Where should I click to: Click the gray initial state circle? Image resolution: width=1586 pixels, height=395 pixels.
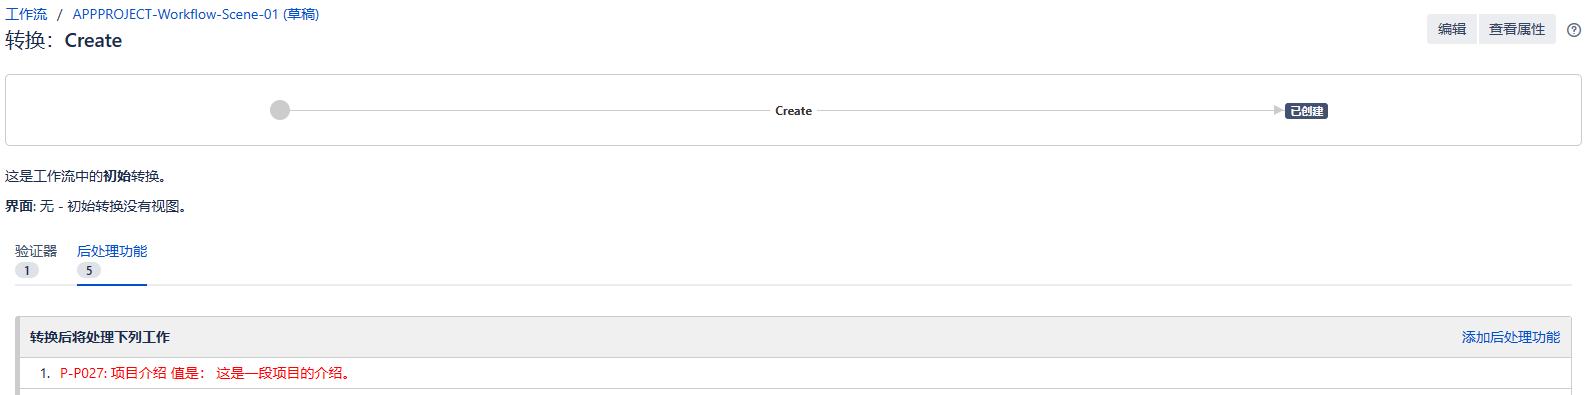point(280,110)
